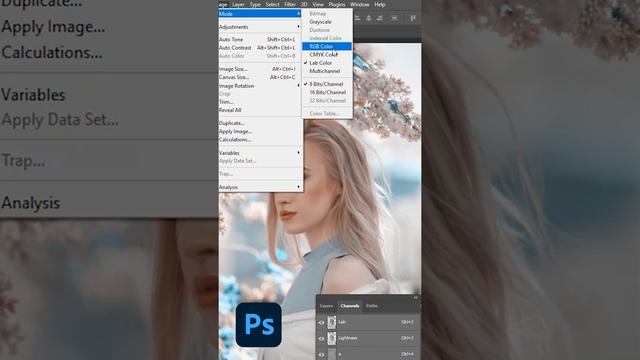Expand the Variables submenu
Screen dimensions: 640x360
[260, 153]
